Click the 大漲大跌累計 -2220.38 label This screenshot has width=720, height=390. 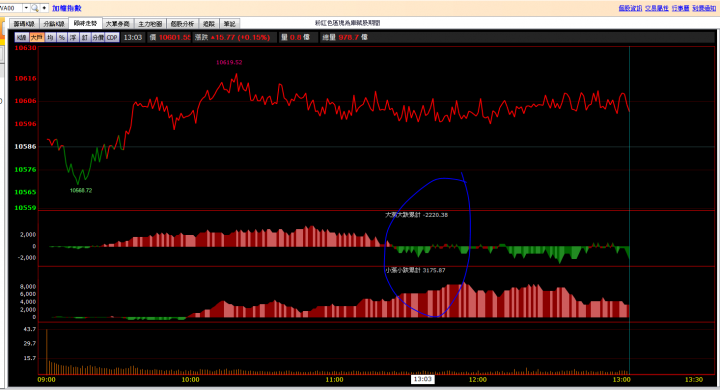[x=416, y=215]
